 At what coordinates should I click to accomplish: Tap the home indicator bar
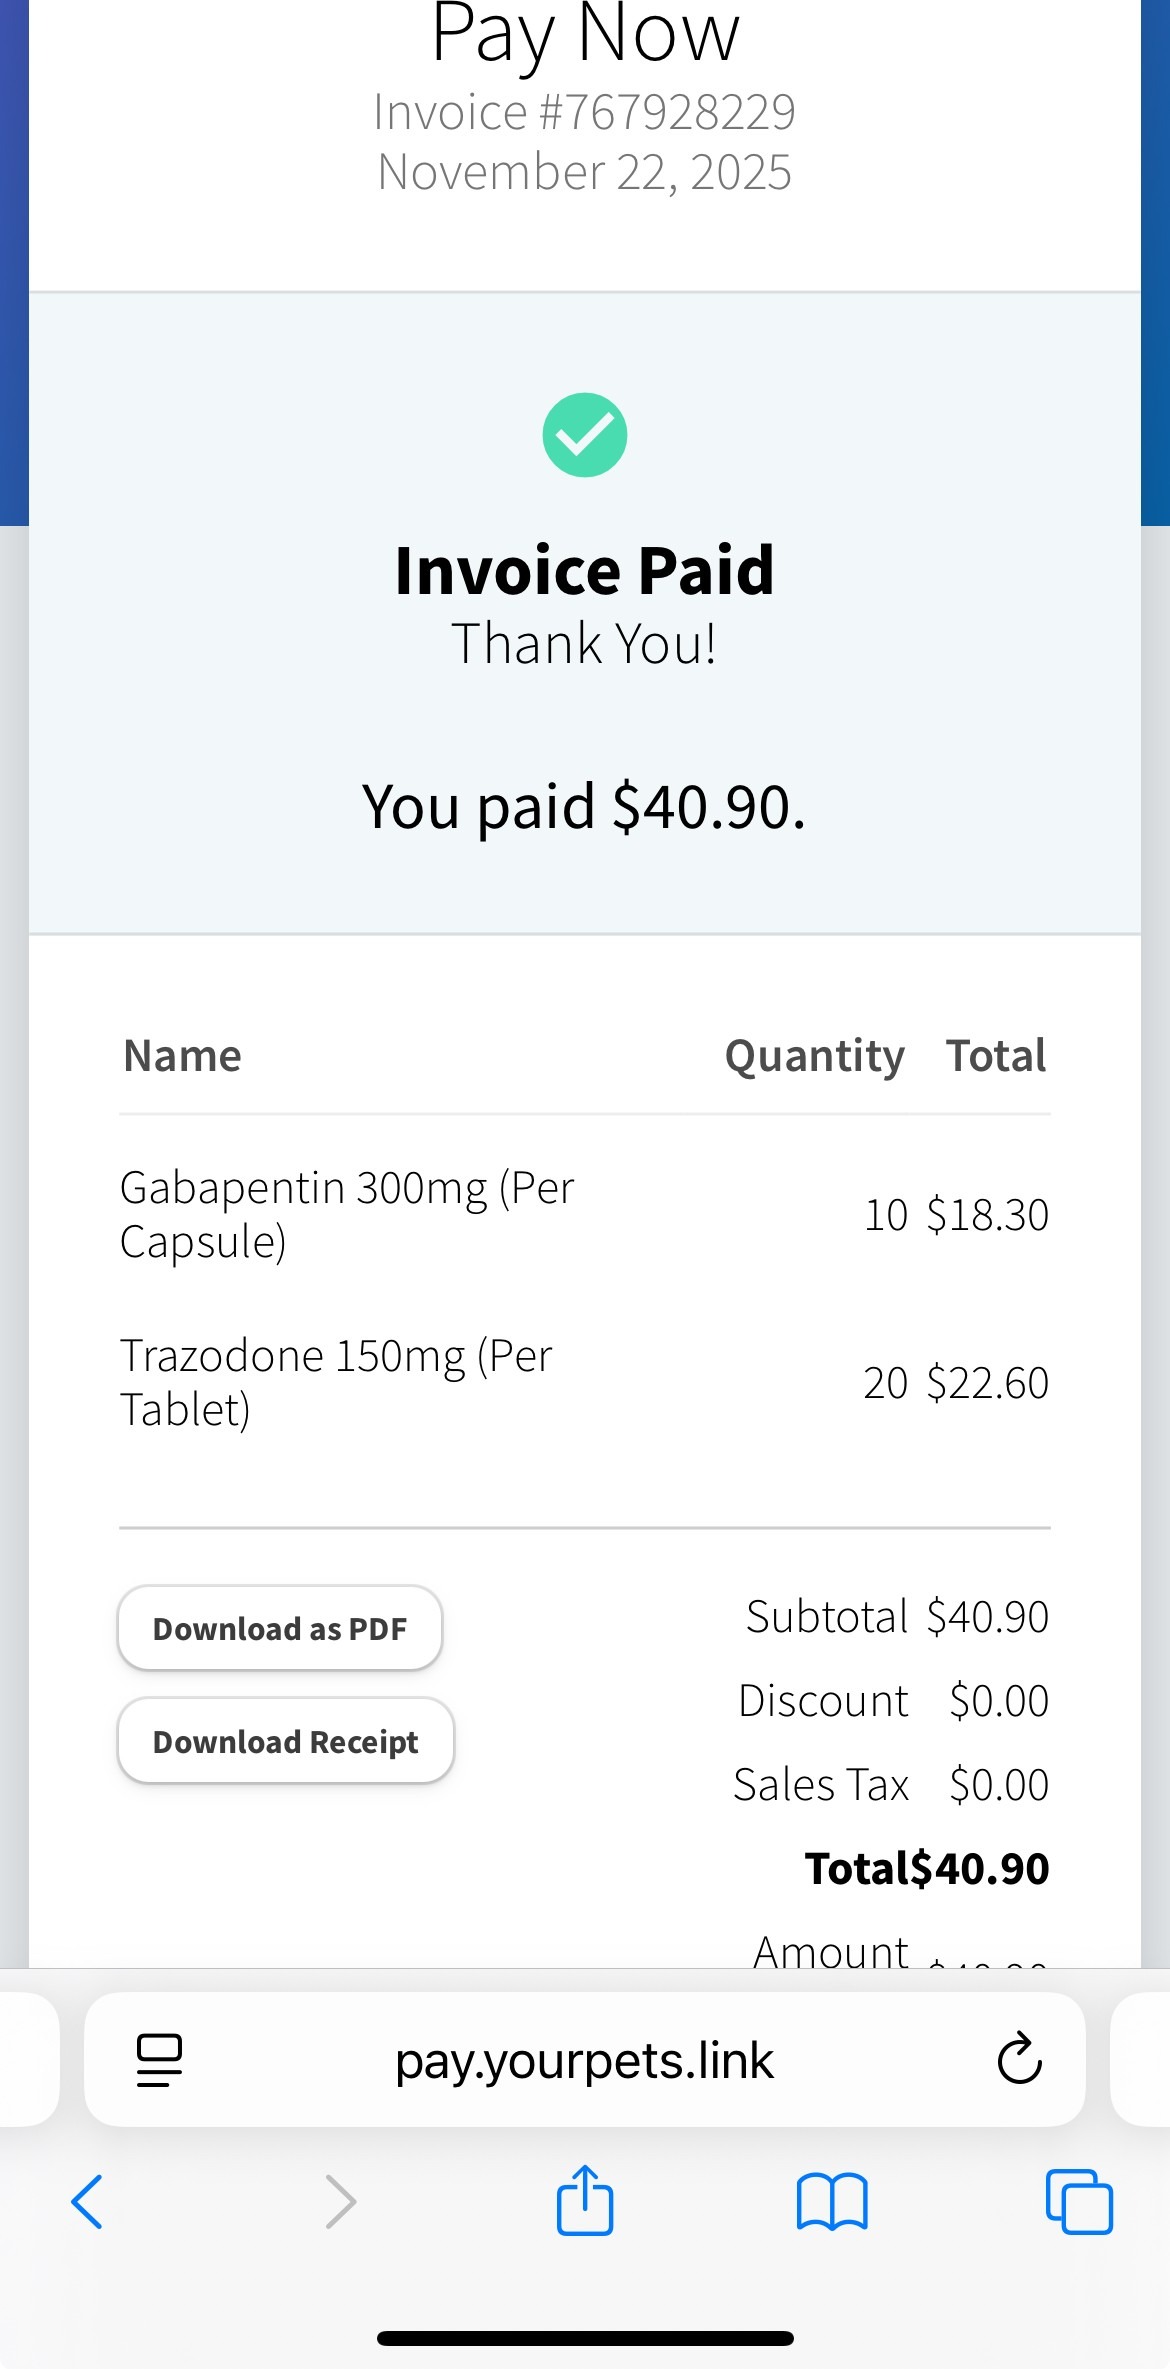[585, 2338]
